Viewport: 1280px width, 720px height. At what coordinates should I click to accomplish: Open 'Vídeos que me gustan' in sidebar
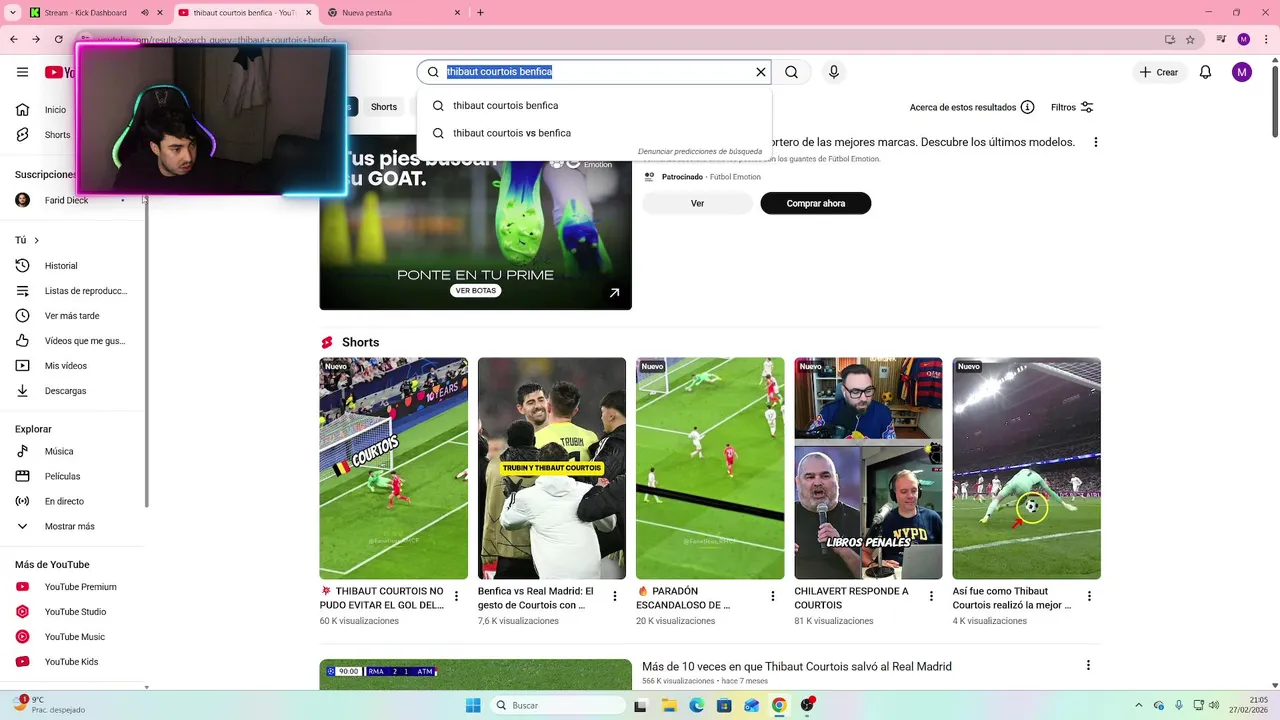click(x=72, y=341)
